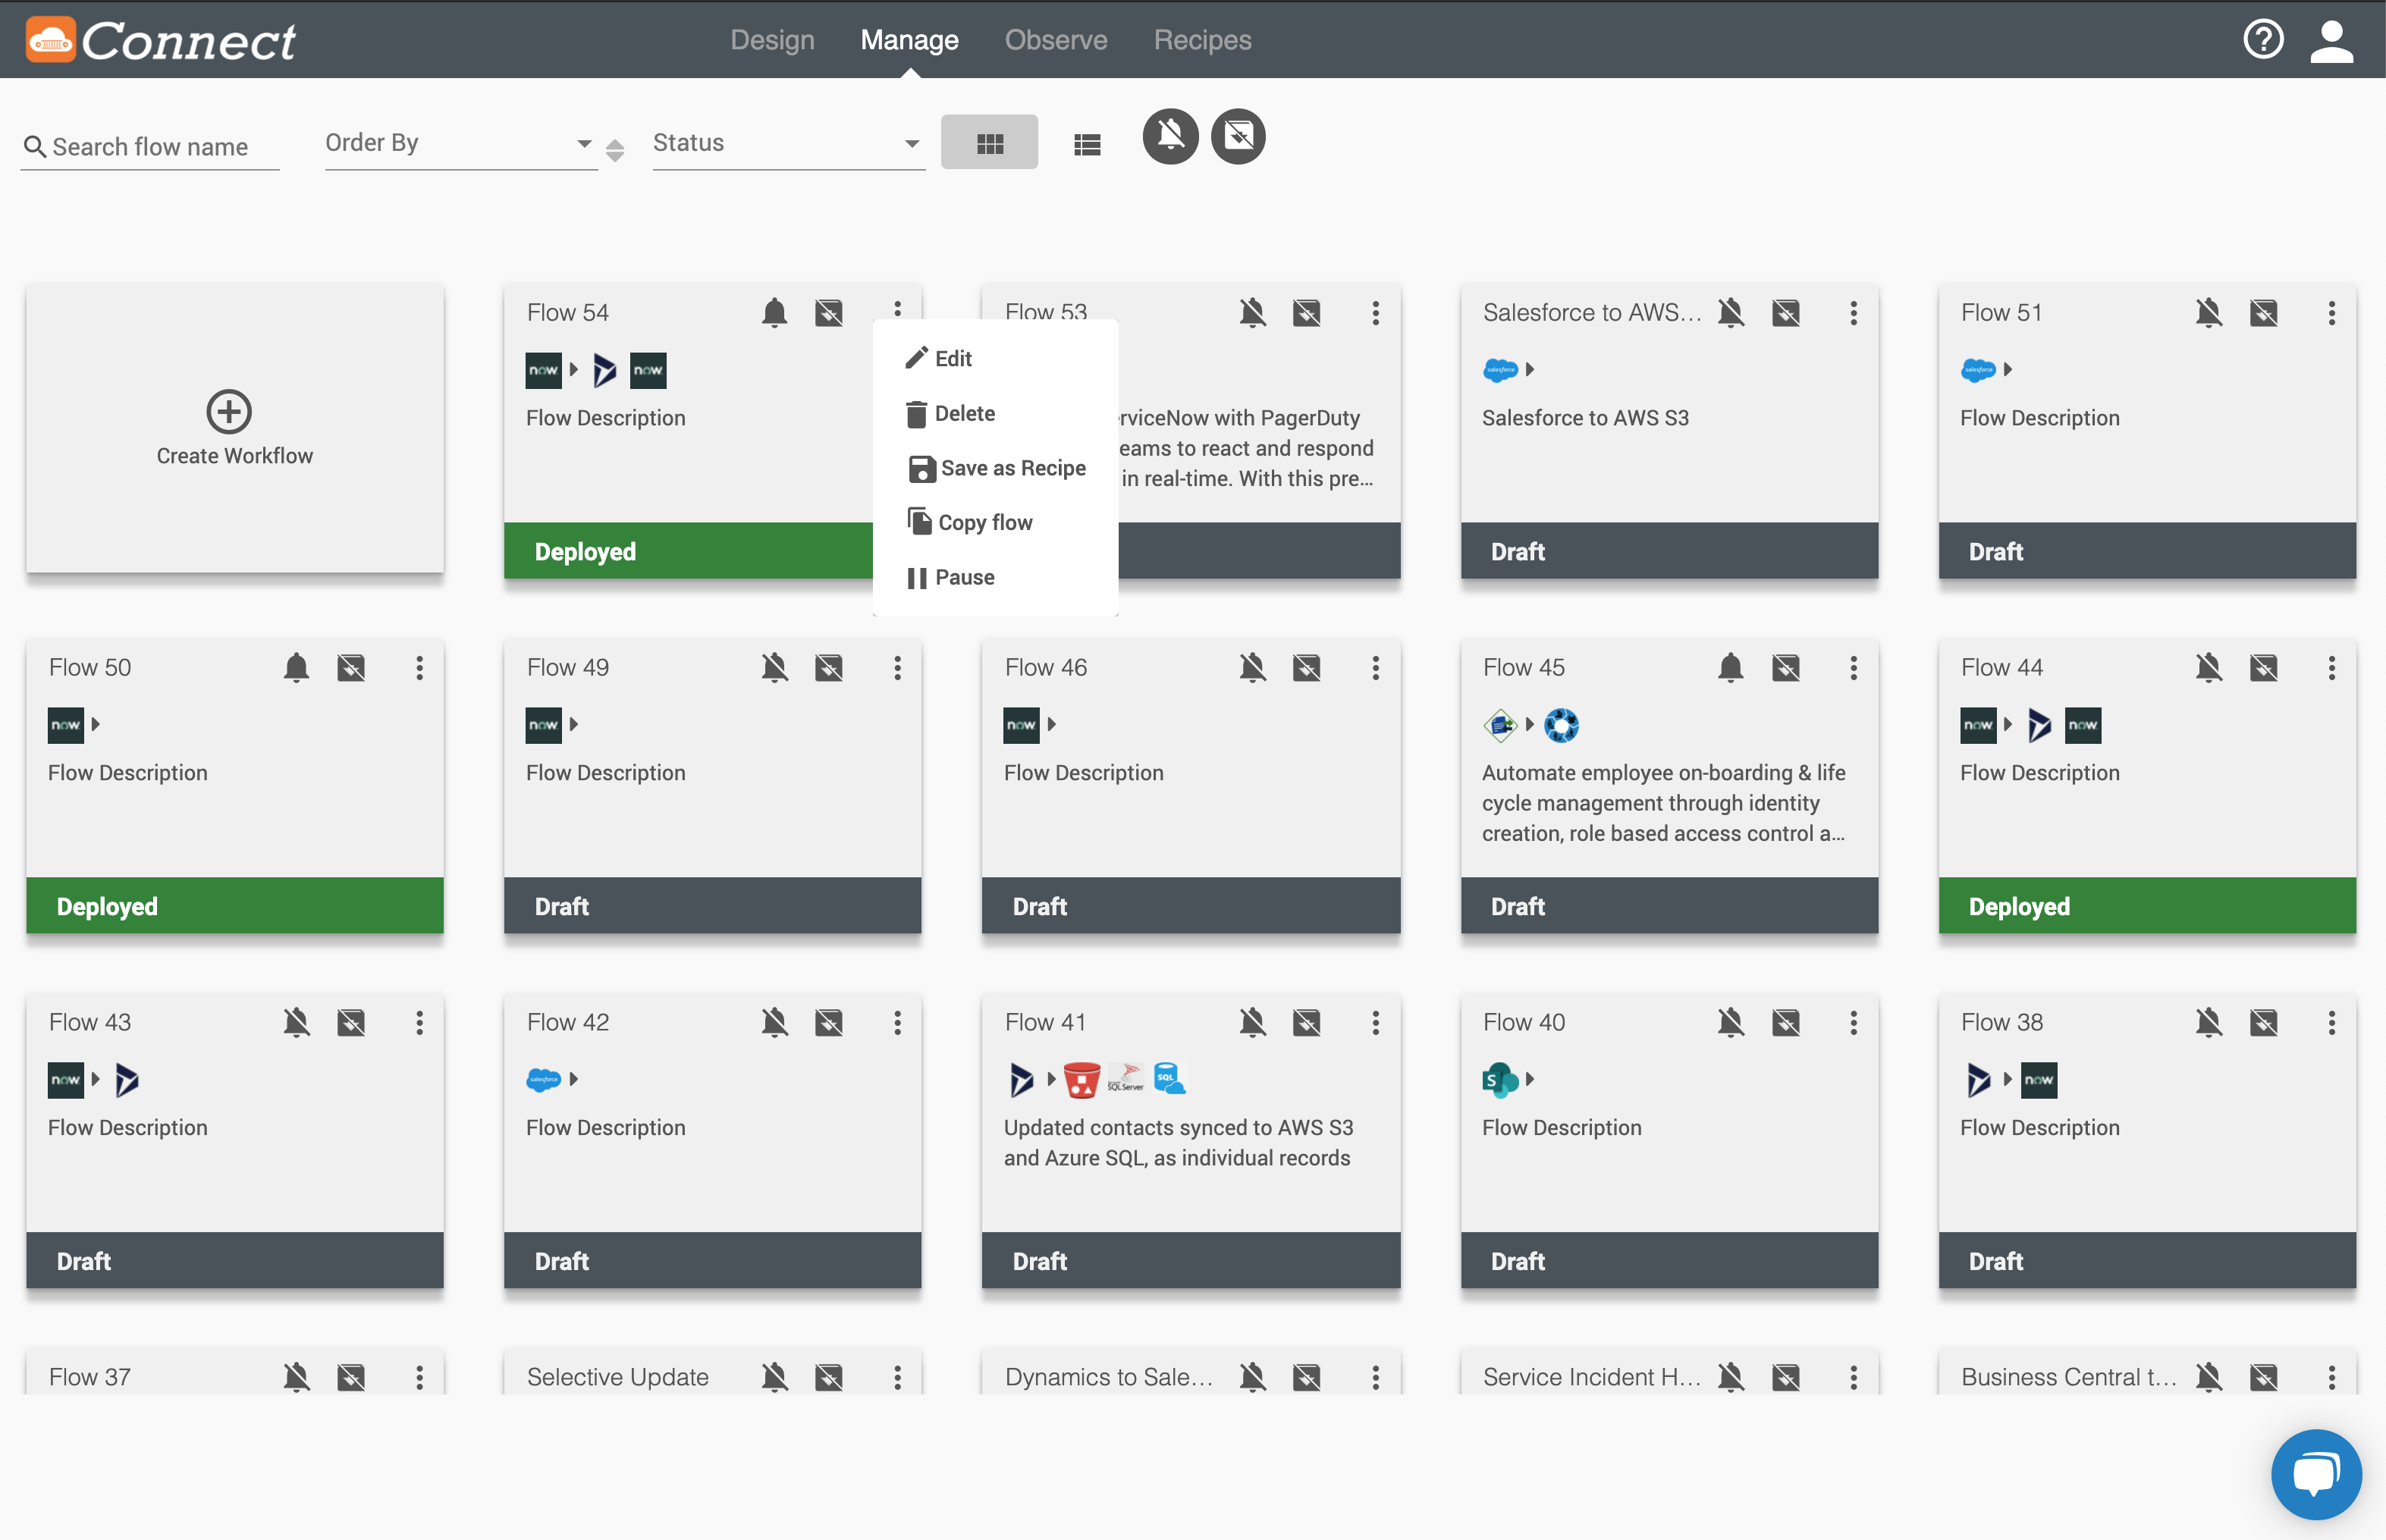2386x1540 pixels.
Task: Open the Service Incident H... flow title
Action: [x=1591, y=1377]
